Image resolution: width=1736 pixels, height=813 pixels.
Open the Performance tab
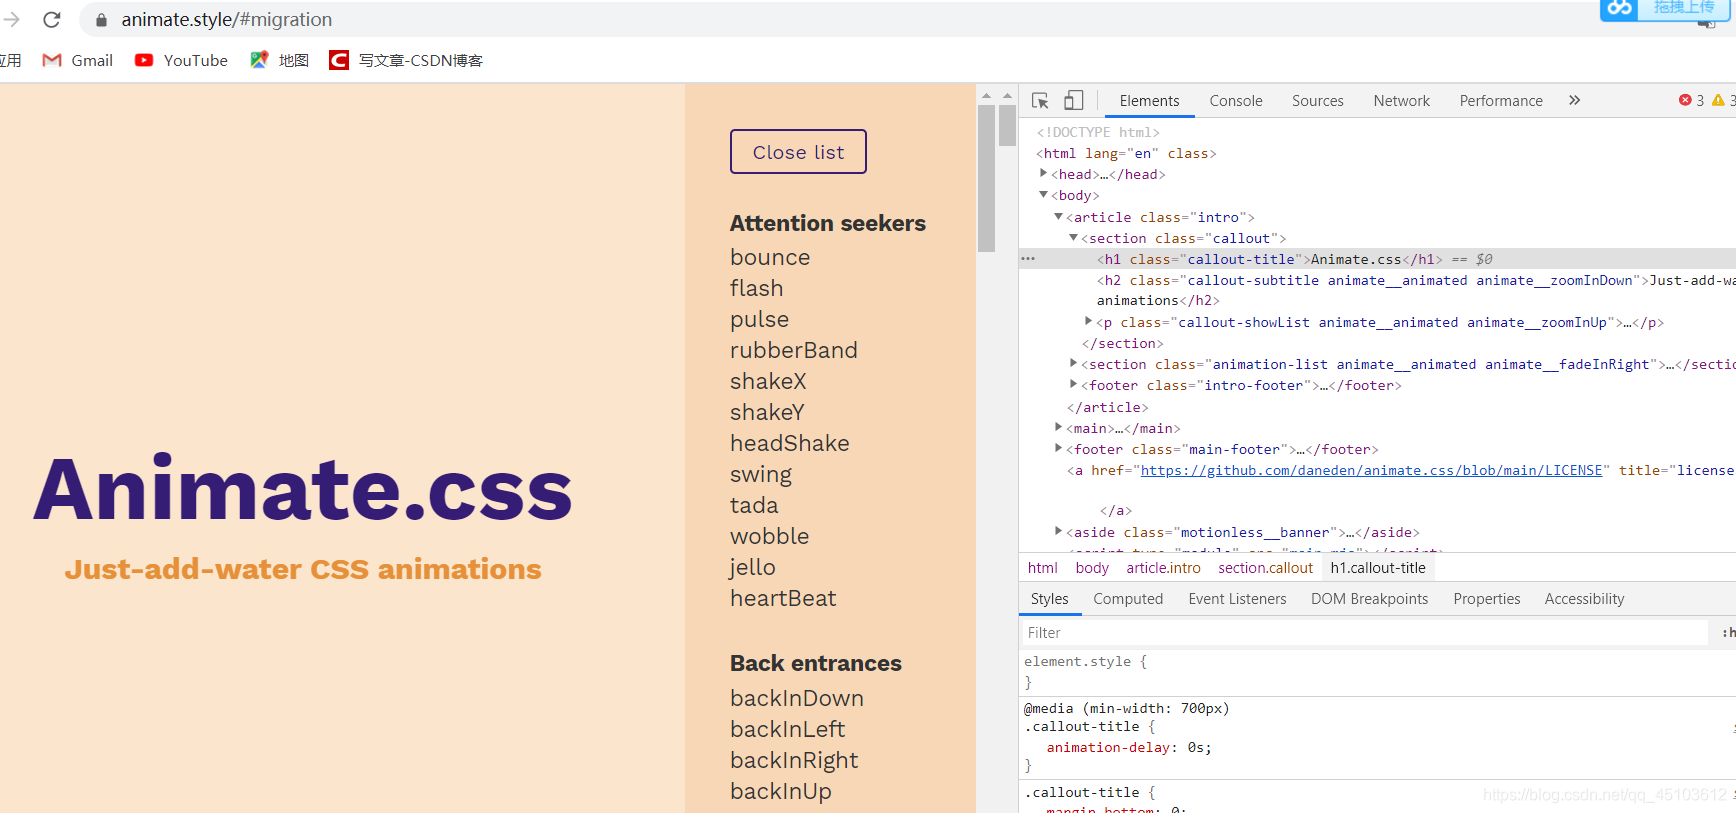(x=1501, y=100)
